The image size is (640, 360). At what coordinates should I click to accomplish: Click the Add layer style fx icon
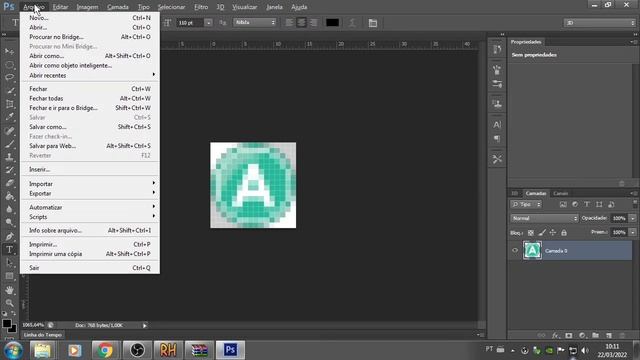[x=555, y=336]
